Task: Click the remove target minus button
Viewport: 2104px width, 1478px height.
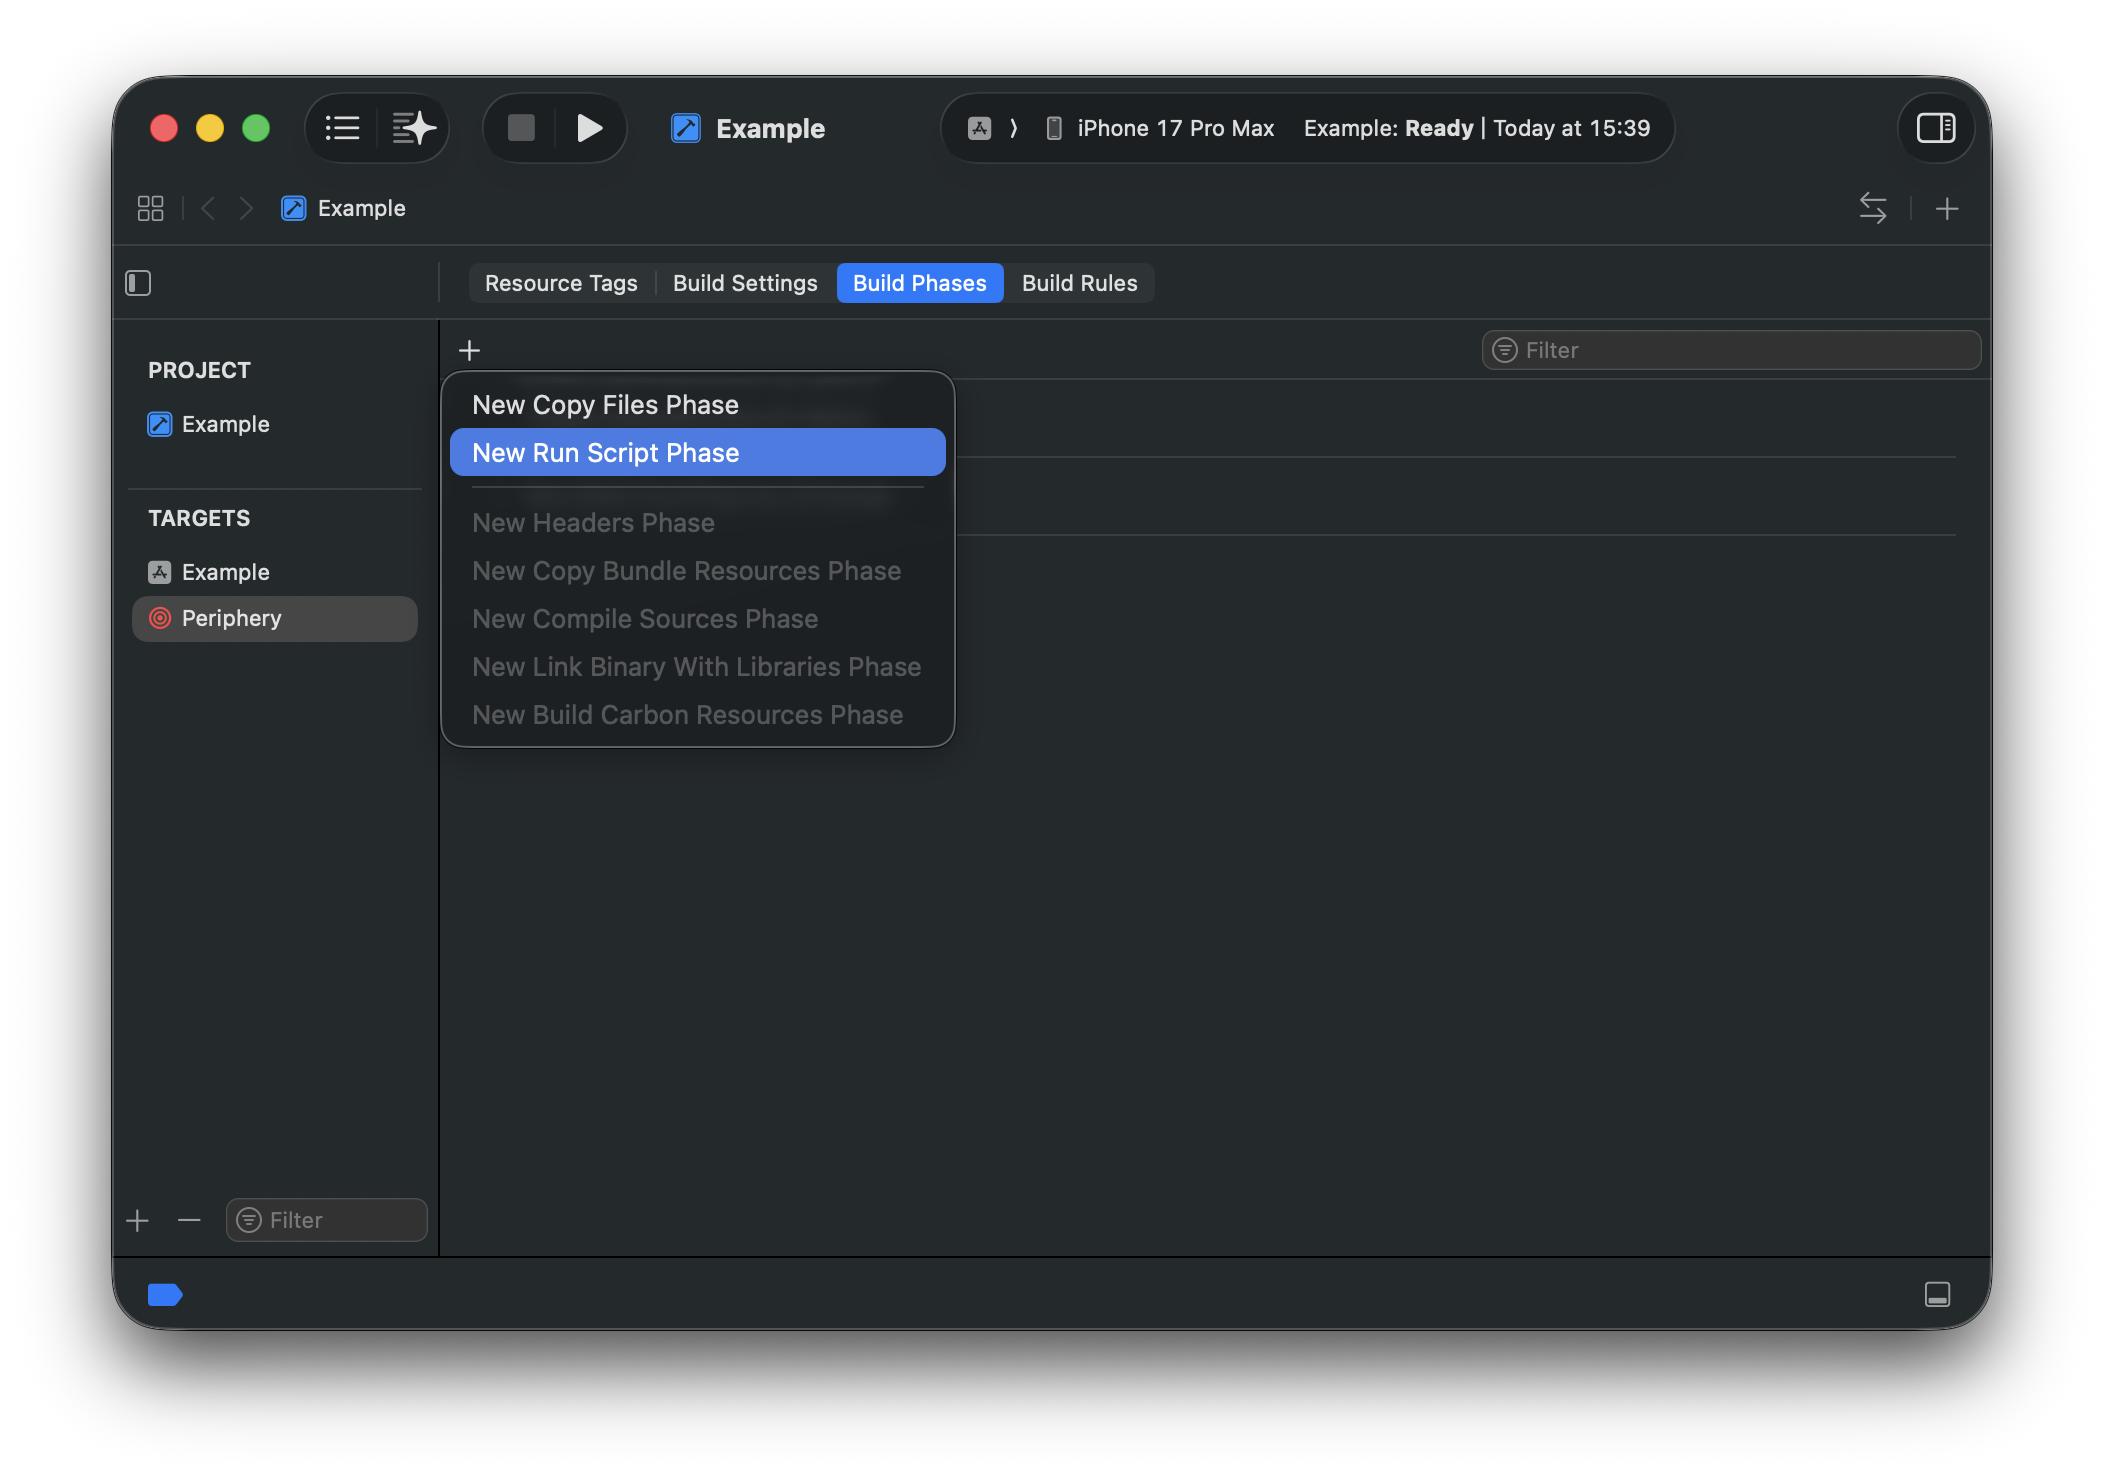Action: [x=189, y=1220]
